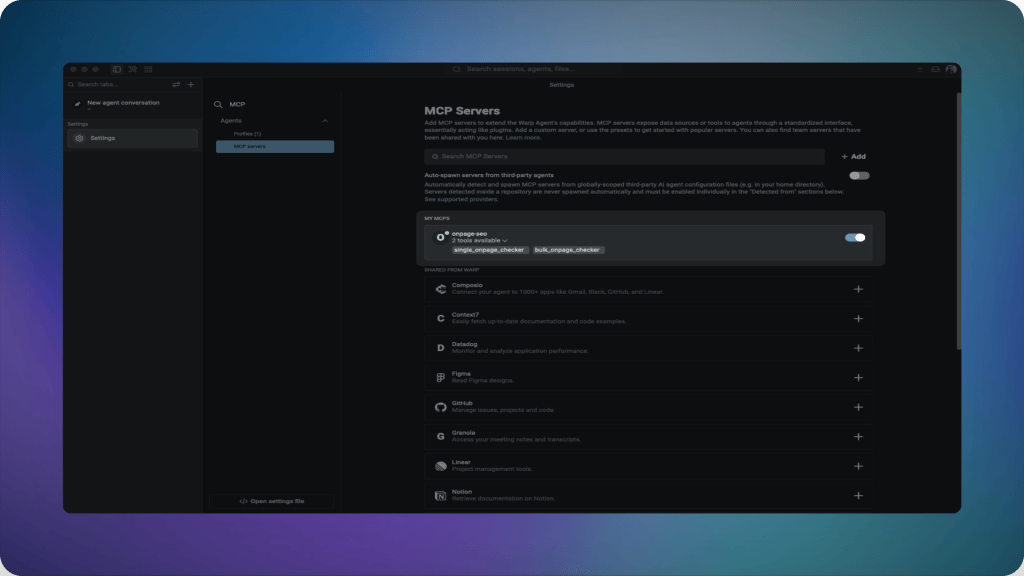Click the tab filter sliders icon
Screen dimensions: 1024x576
pyautogui.click(x=176, y=84)
